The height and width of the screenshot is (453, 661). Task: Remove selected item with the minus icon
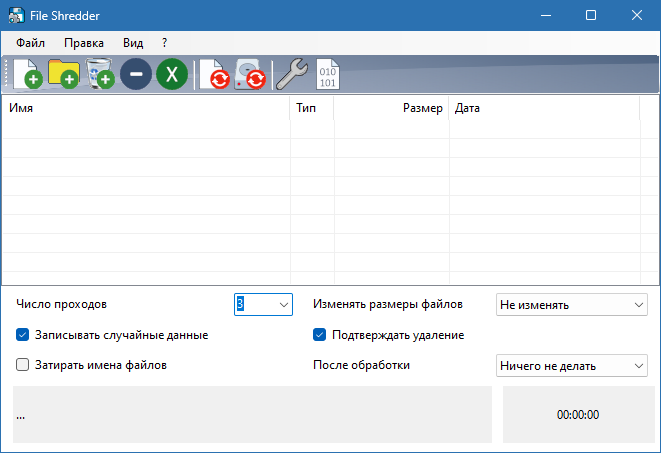point(136,74)
